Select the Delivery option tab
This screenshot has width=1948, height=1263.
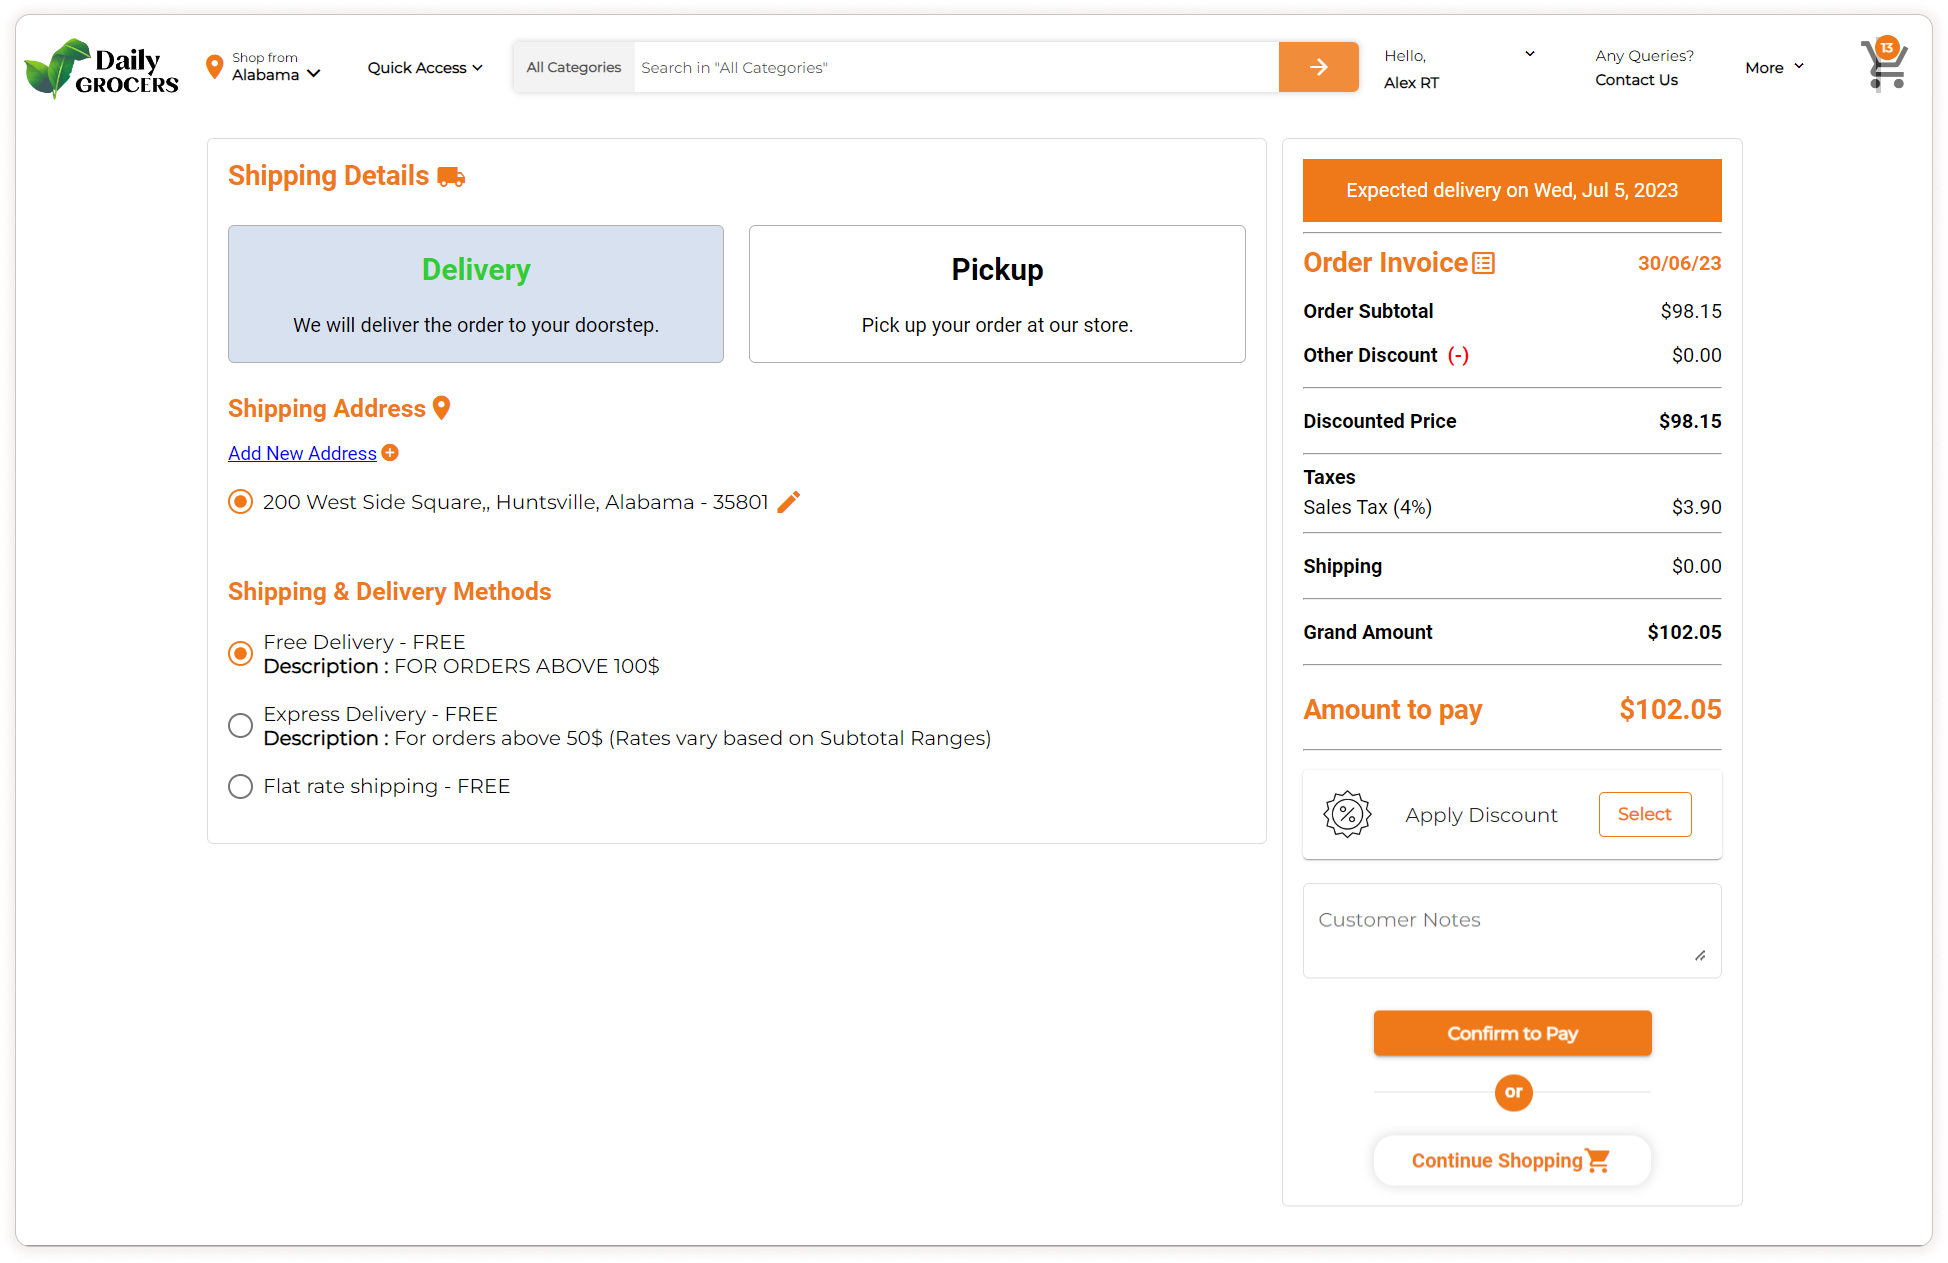tap(475, 293)
